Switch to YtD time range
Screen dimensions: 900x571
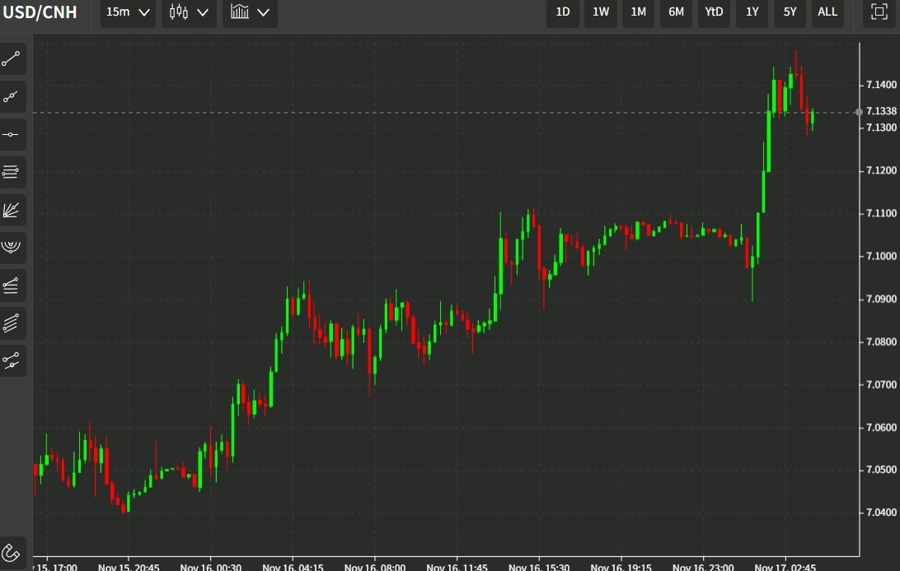[x=714, y=12]
